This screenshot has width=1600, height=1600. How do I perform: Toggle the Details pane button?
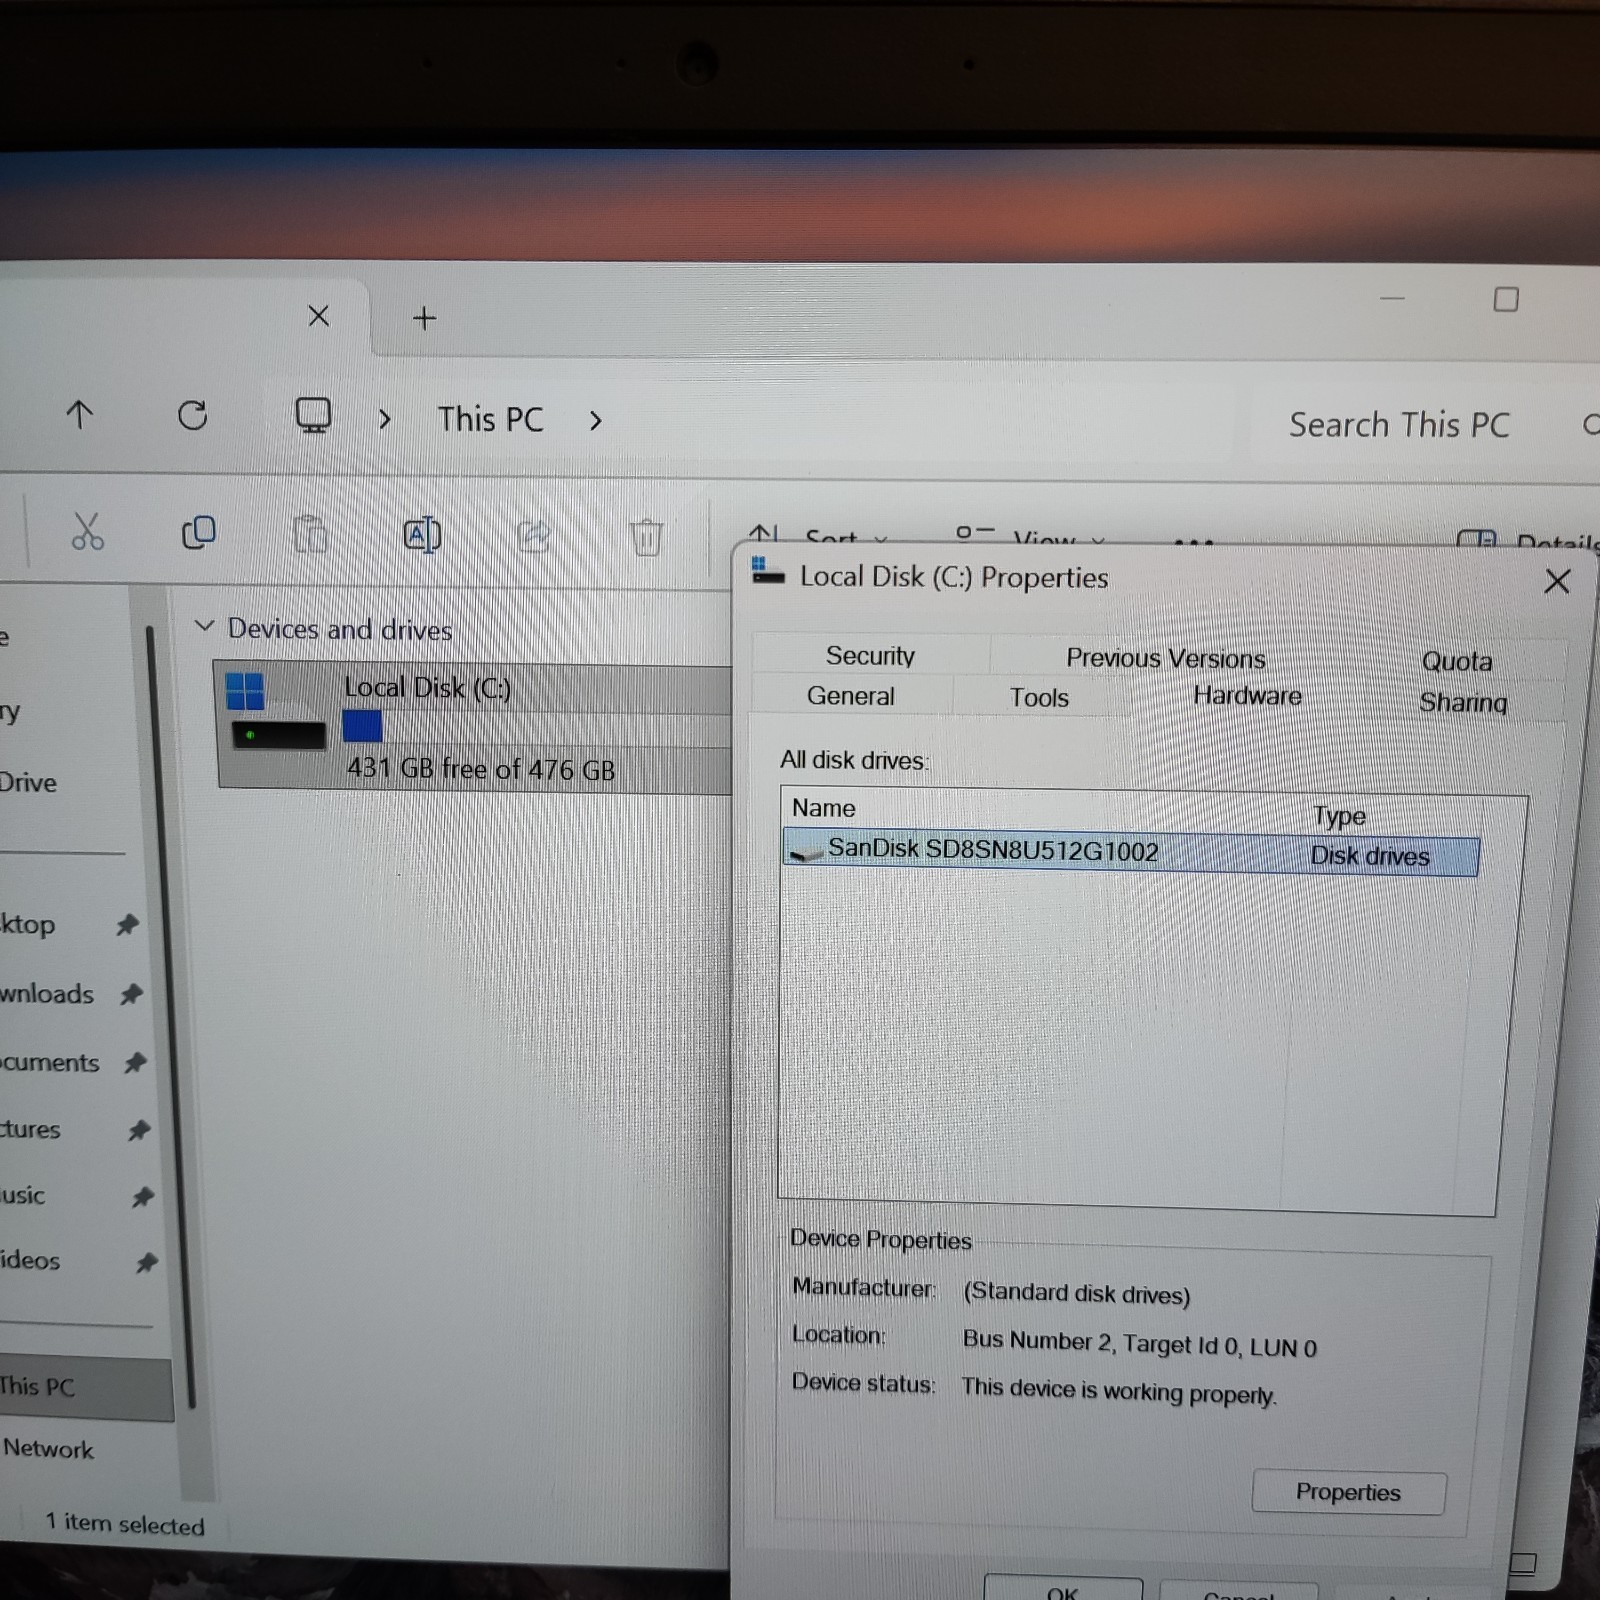tap(1528, 541)
